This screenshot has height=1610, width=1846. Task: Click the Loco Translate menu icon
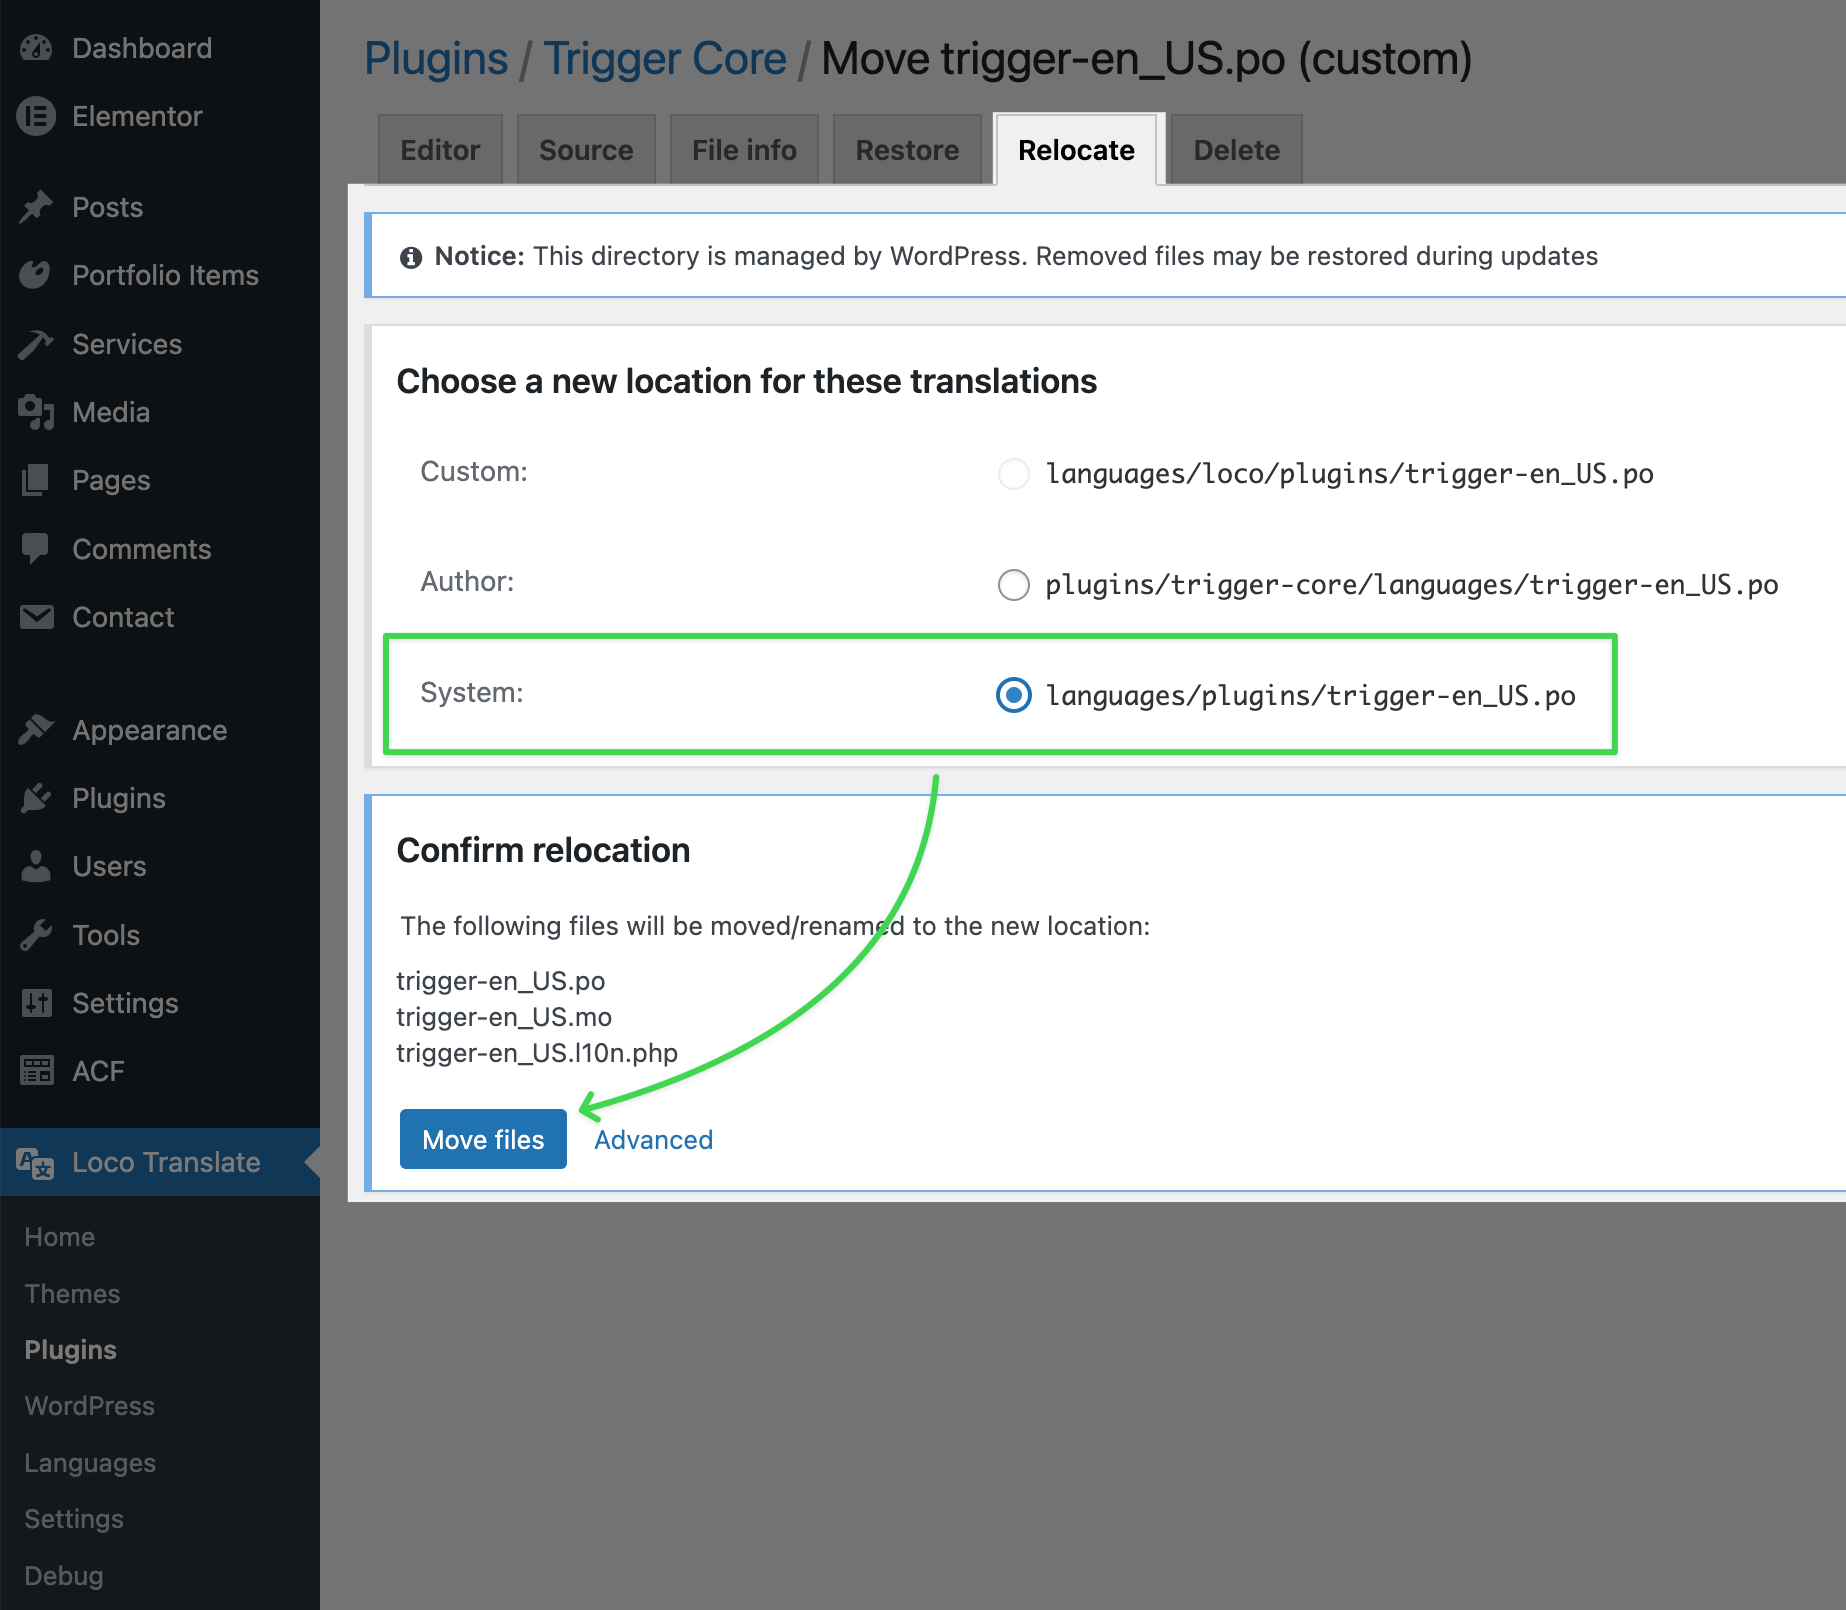pyautogui.click(x=36, y=1162)
